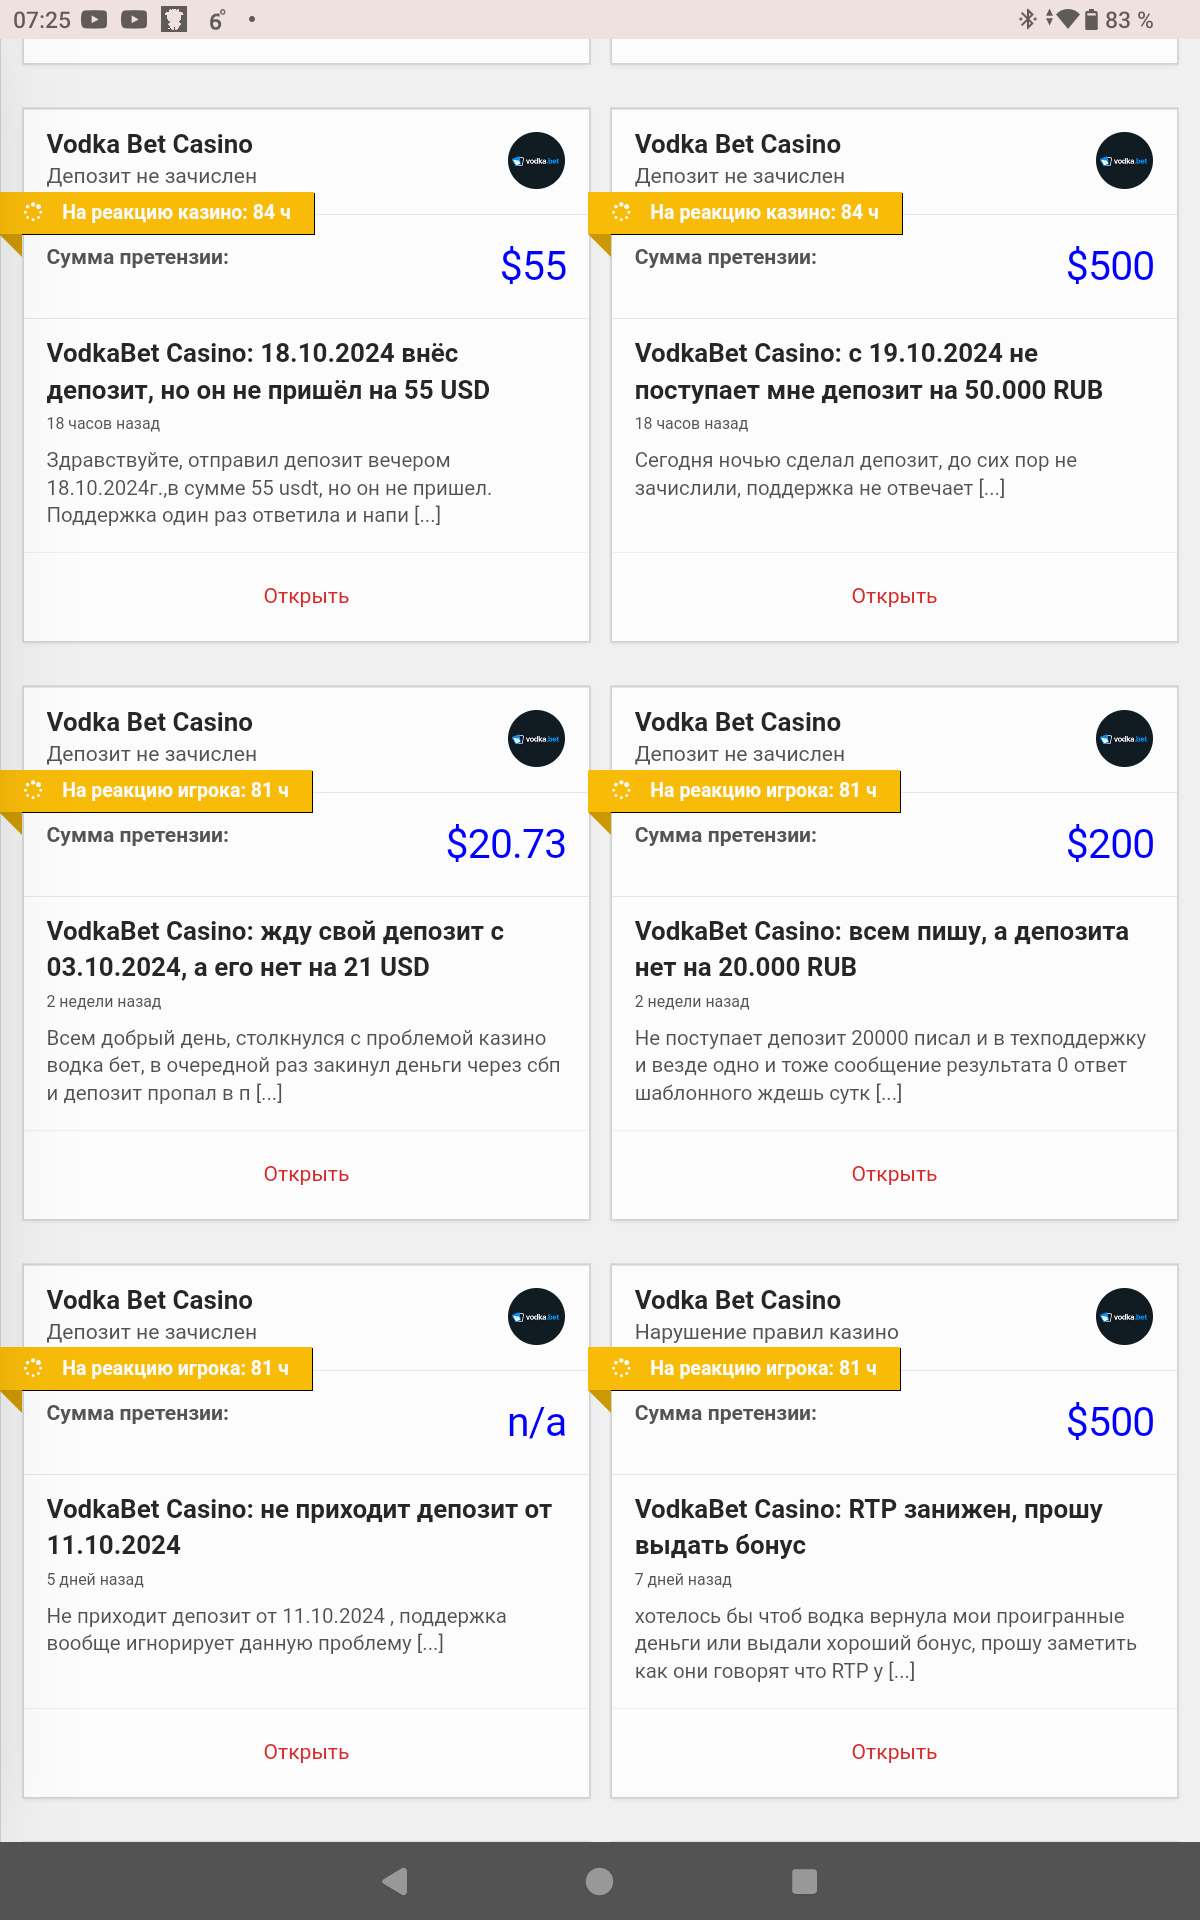The width and height of the screenshot is (1200, 1920).
Task: Open the 20.000 RUB deposit complaint
Action: pyautogui.click(x=894, y=1174)
